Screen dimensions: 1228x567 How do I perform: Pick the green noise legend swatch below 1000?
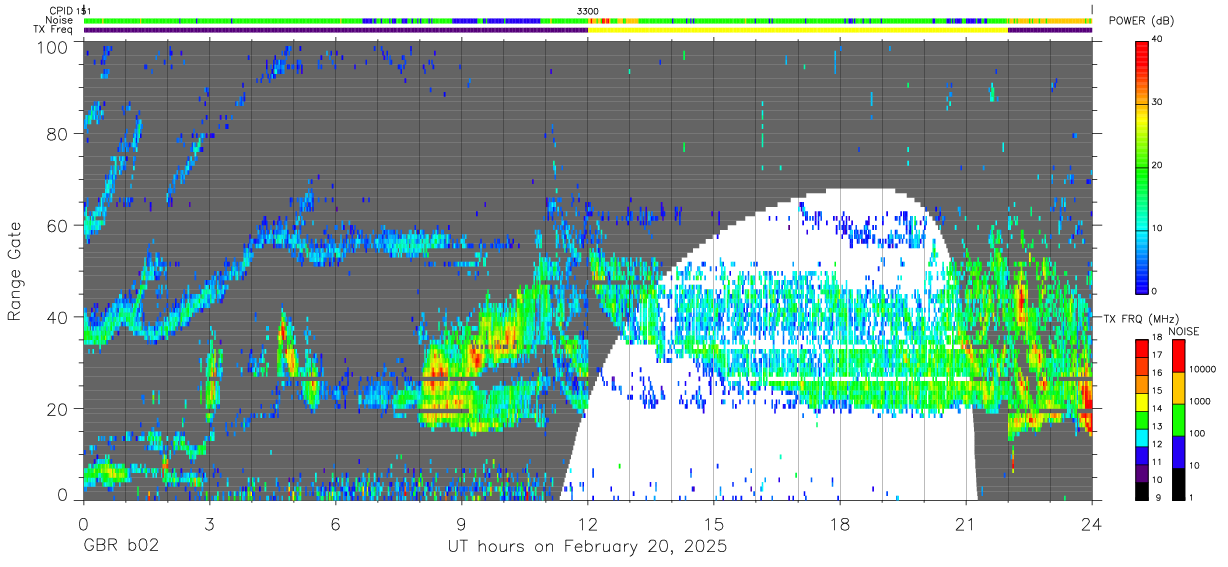[1178, 419]
